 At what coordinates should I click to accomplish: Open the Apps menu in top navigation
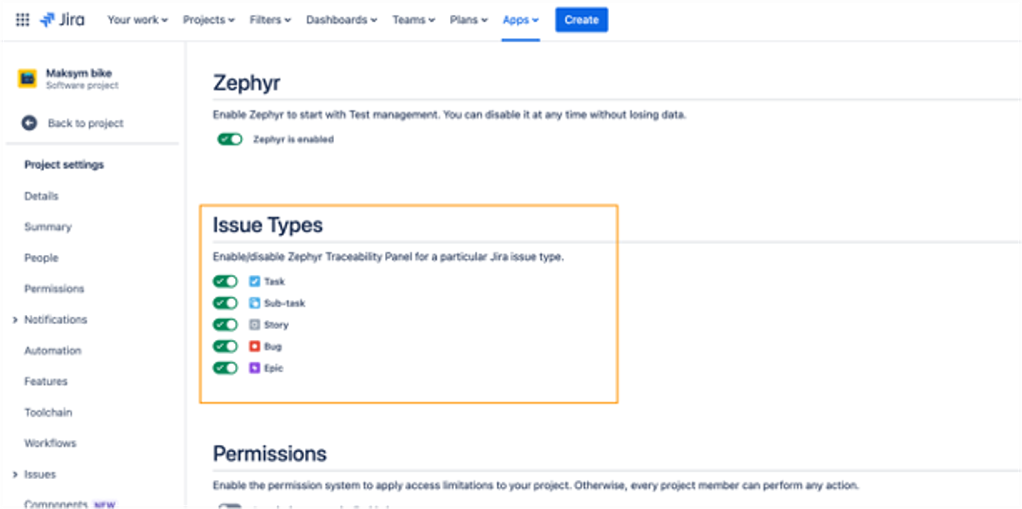[520, 20]
